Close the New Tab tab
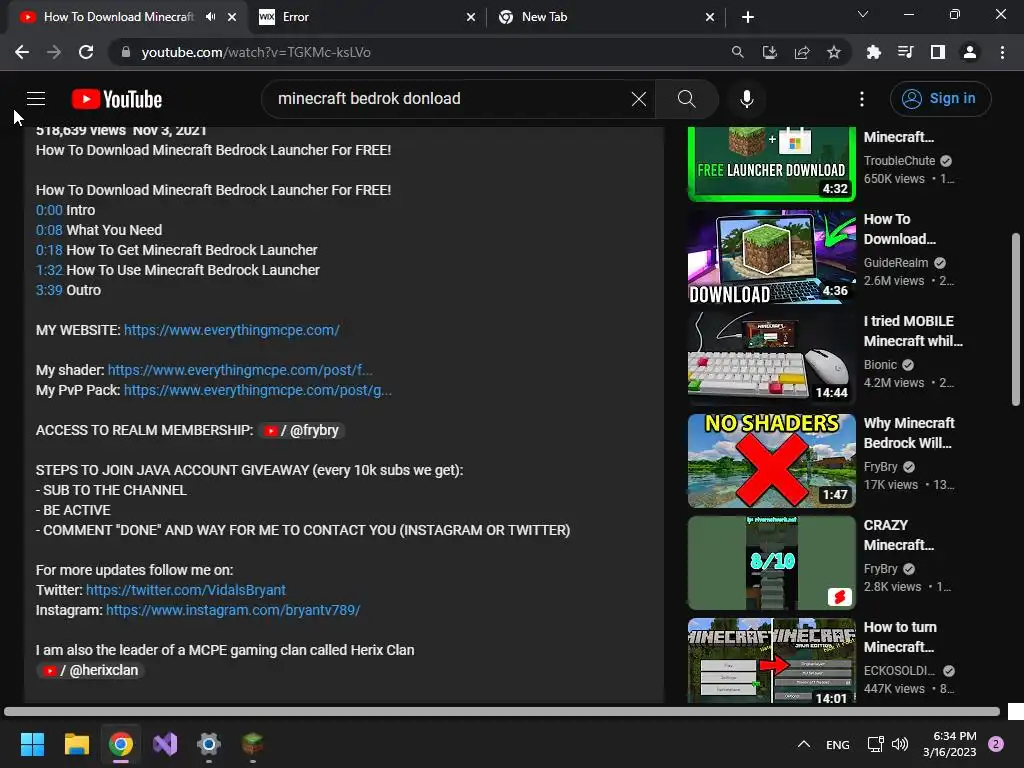1024x768 pixels. point(710,17)
